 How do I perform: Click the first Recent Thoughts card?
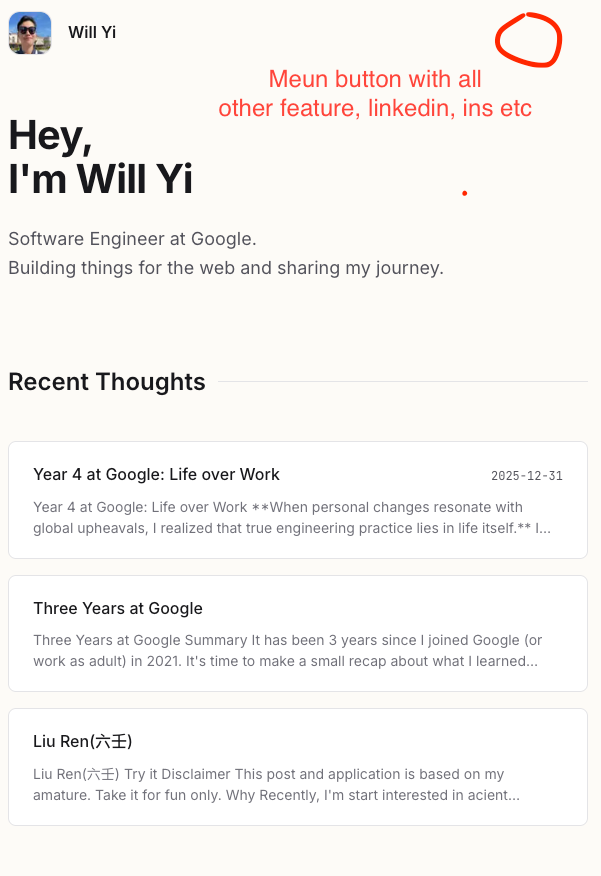click(x=297, y=499)
